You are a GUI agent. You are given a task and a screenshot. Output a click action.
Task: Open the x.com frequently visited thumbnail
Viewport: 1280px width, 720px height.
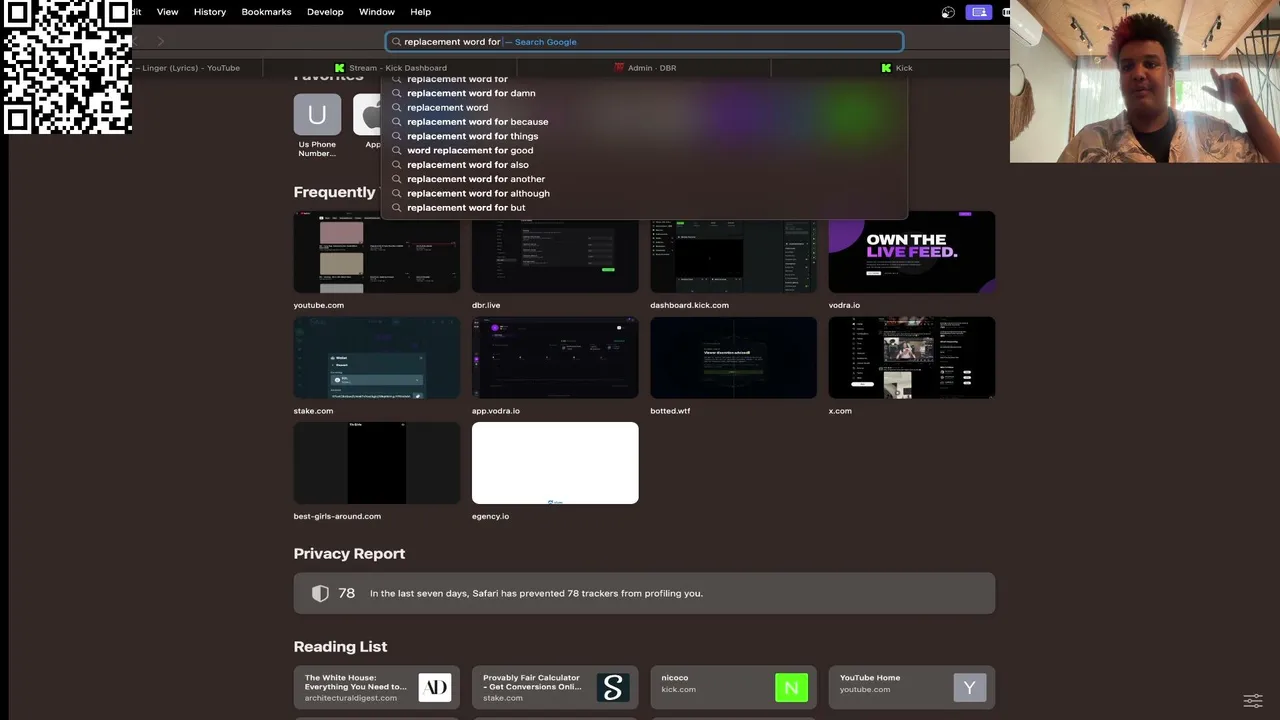click(912, 358)
